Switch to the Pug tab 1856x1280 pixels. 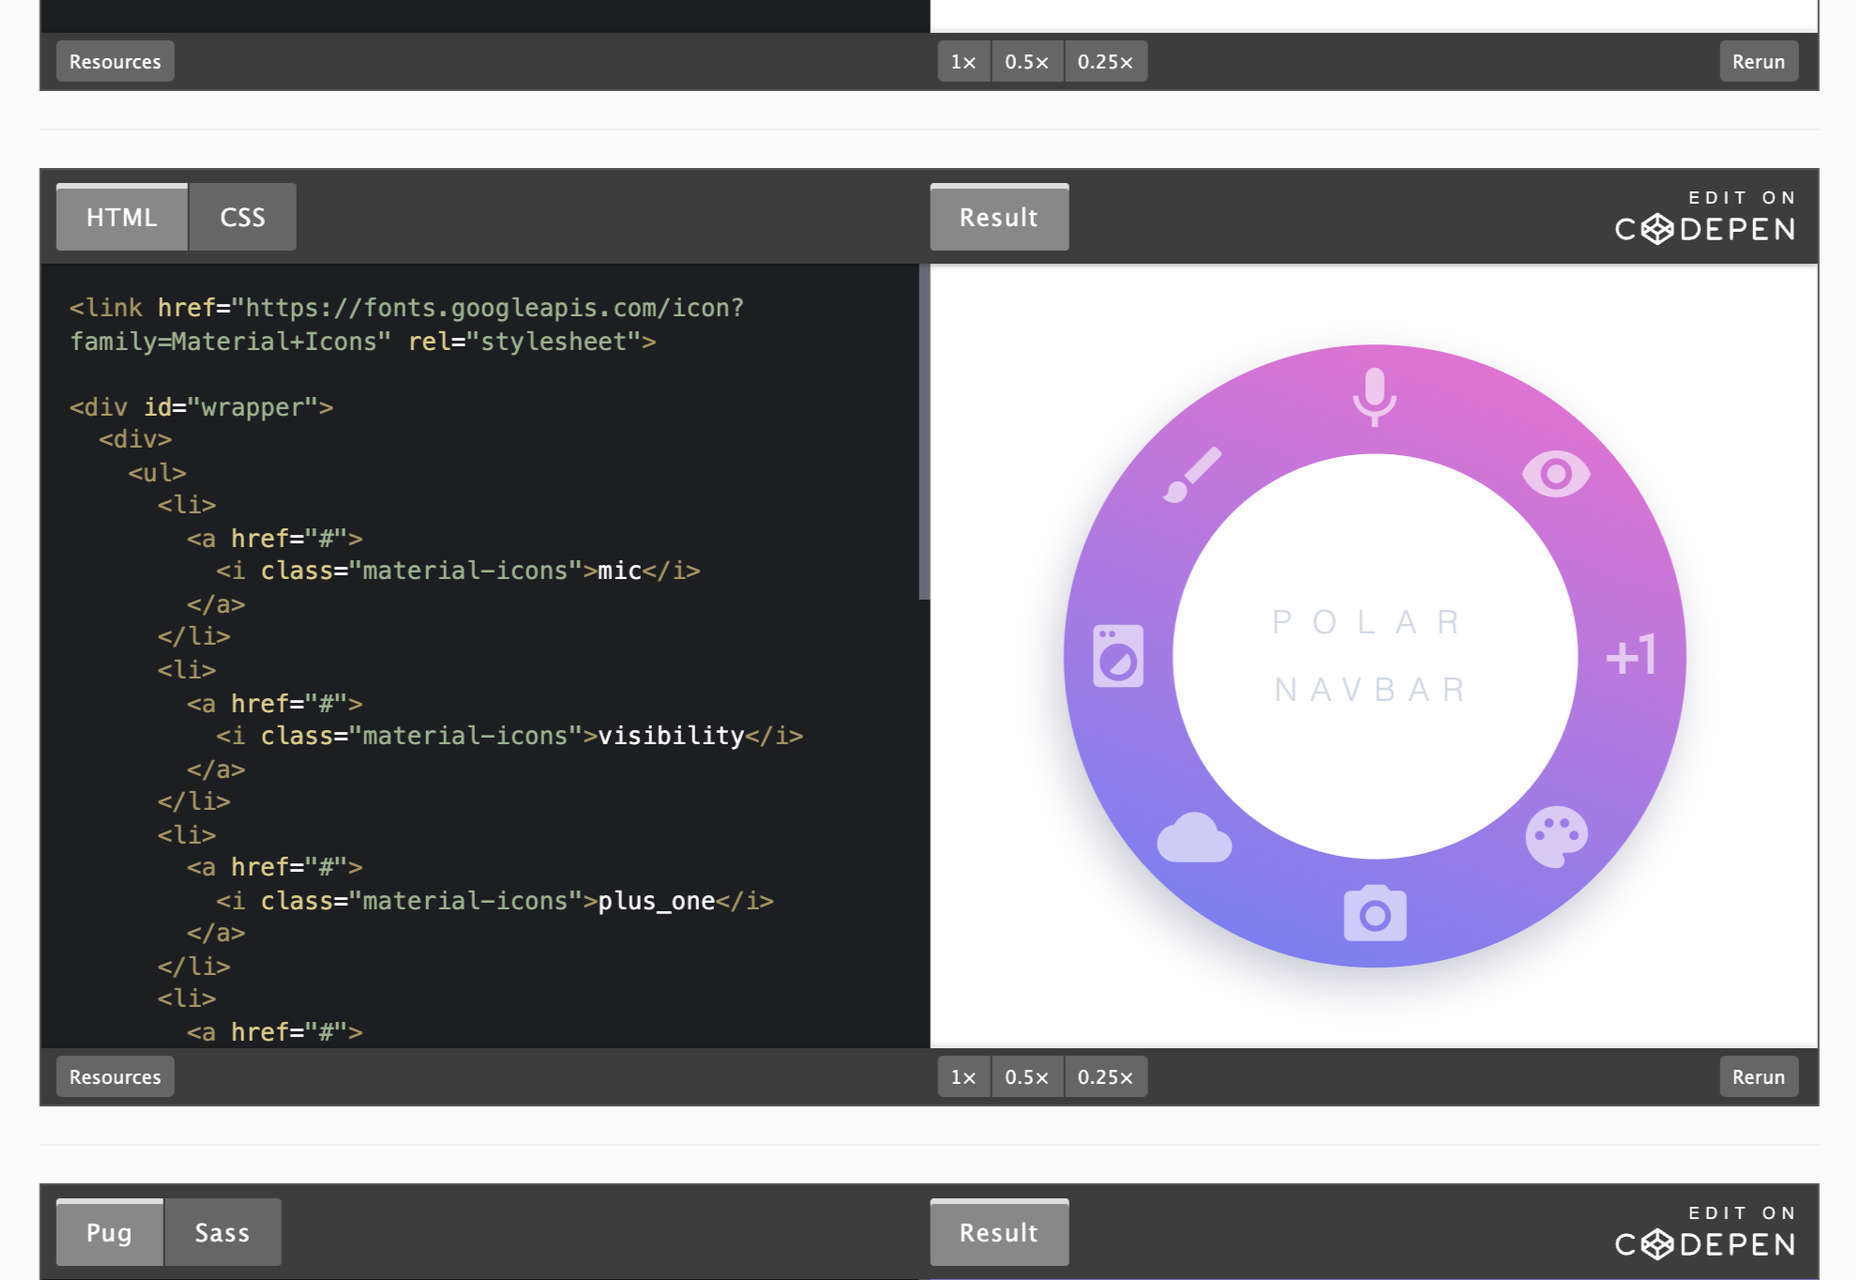[x=109, y=1232]
